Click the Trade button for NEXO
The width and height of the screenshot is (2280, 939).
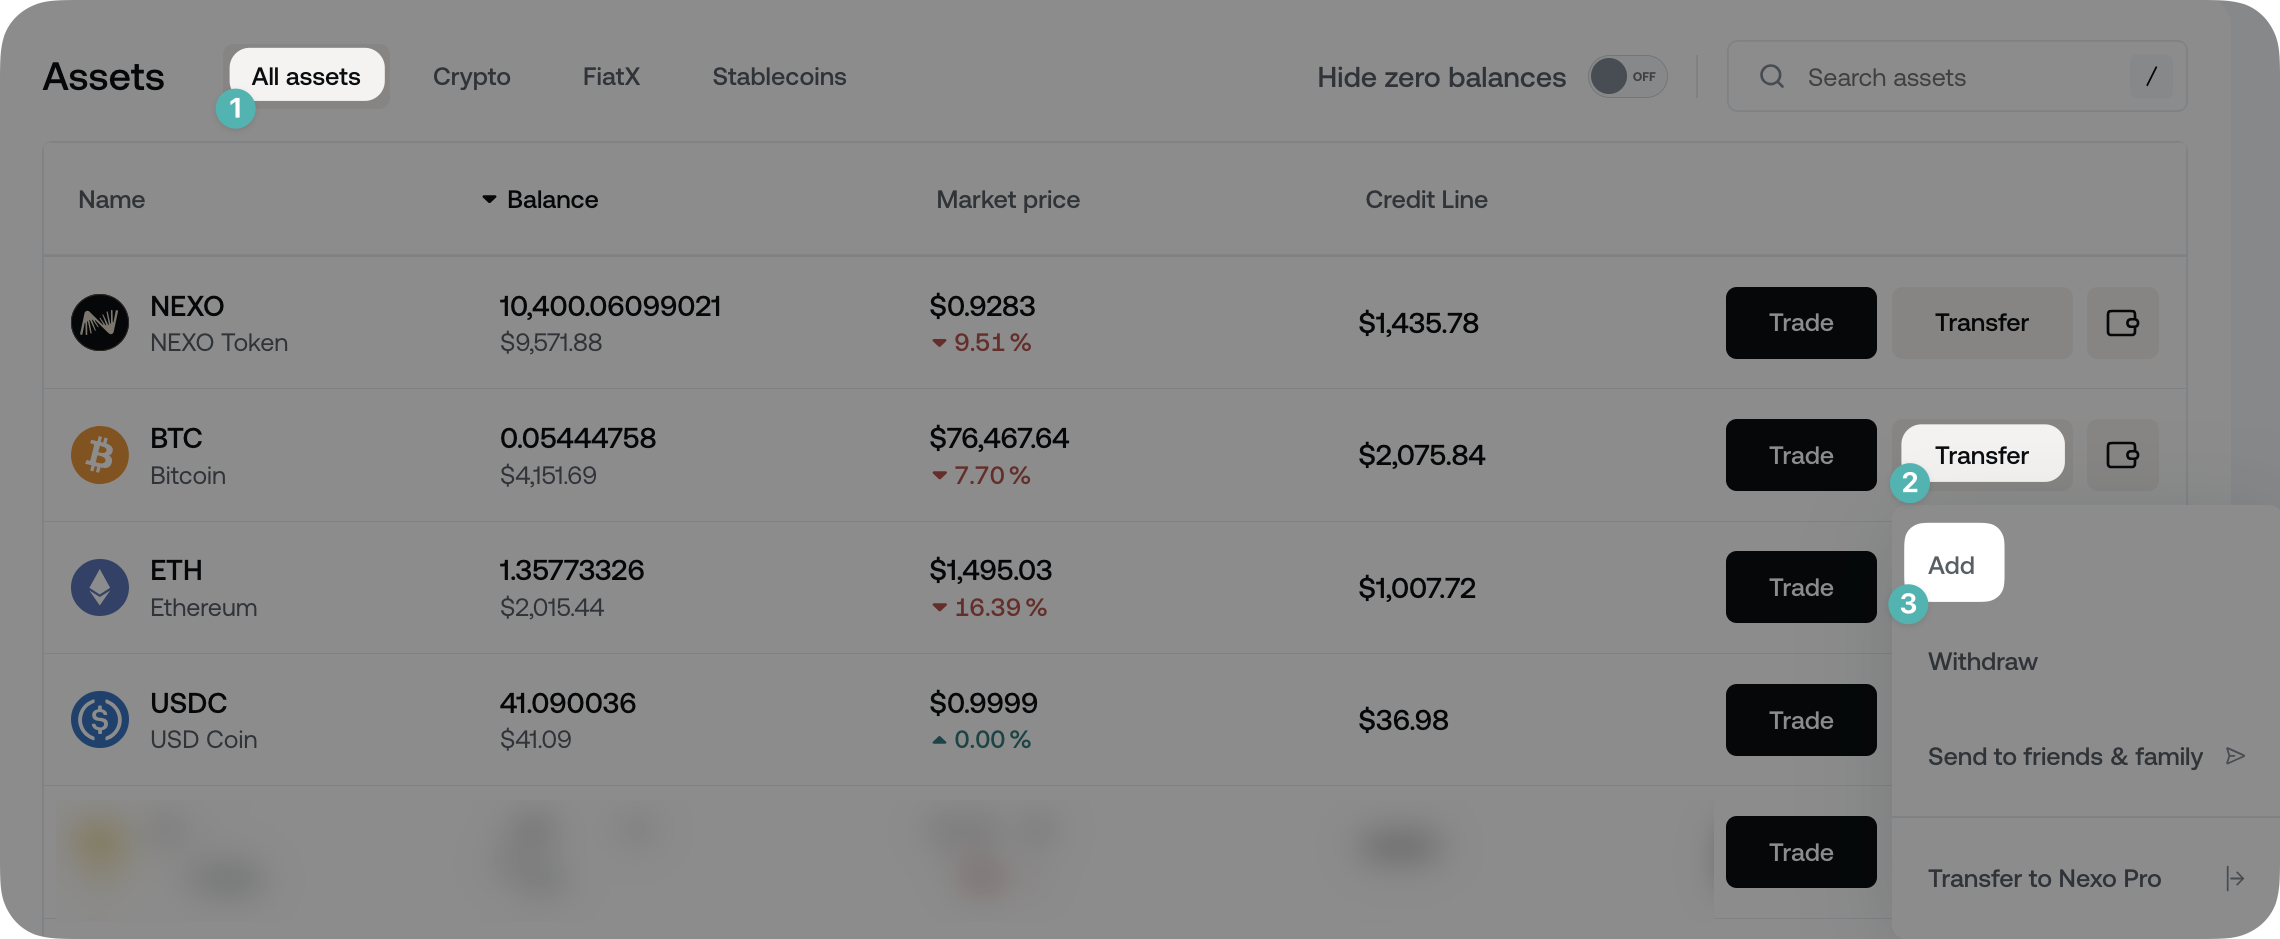coord(1800,322)
